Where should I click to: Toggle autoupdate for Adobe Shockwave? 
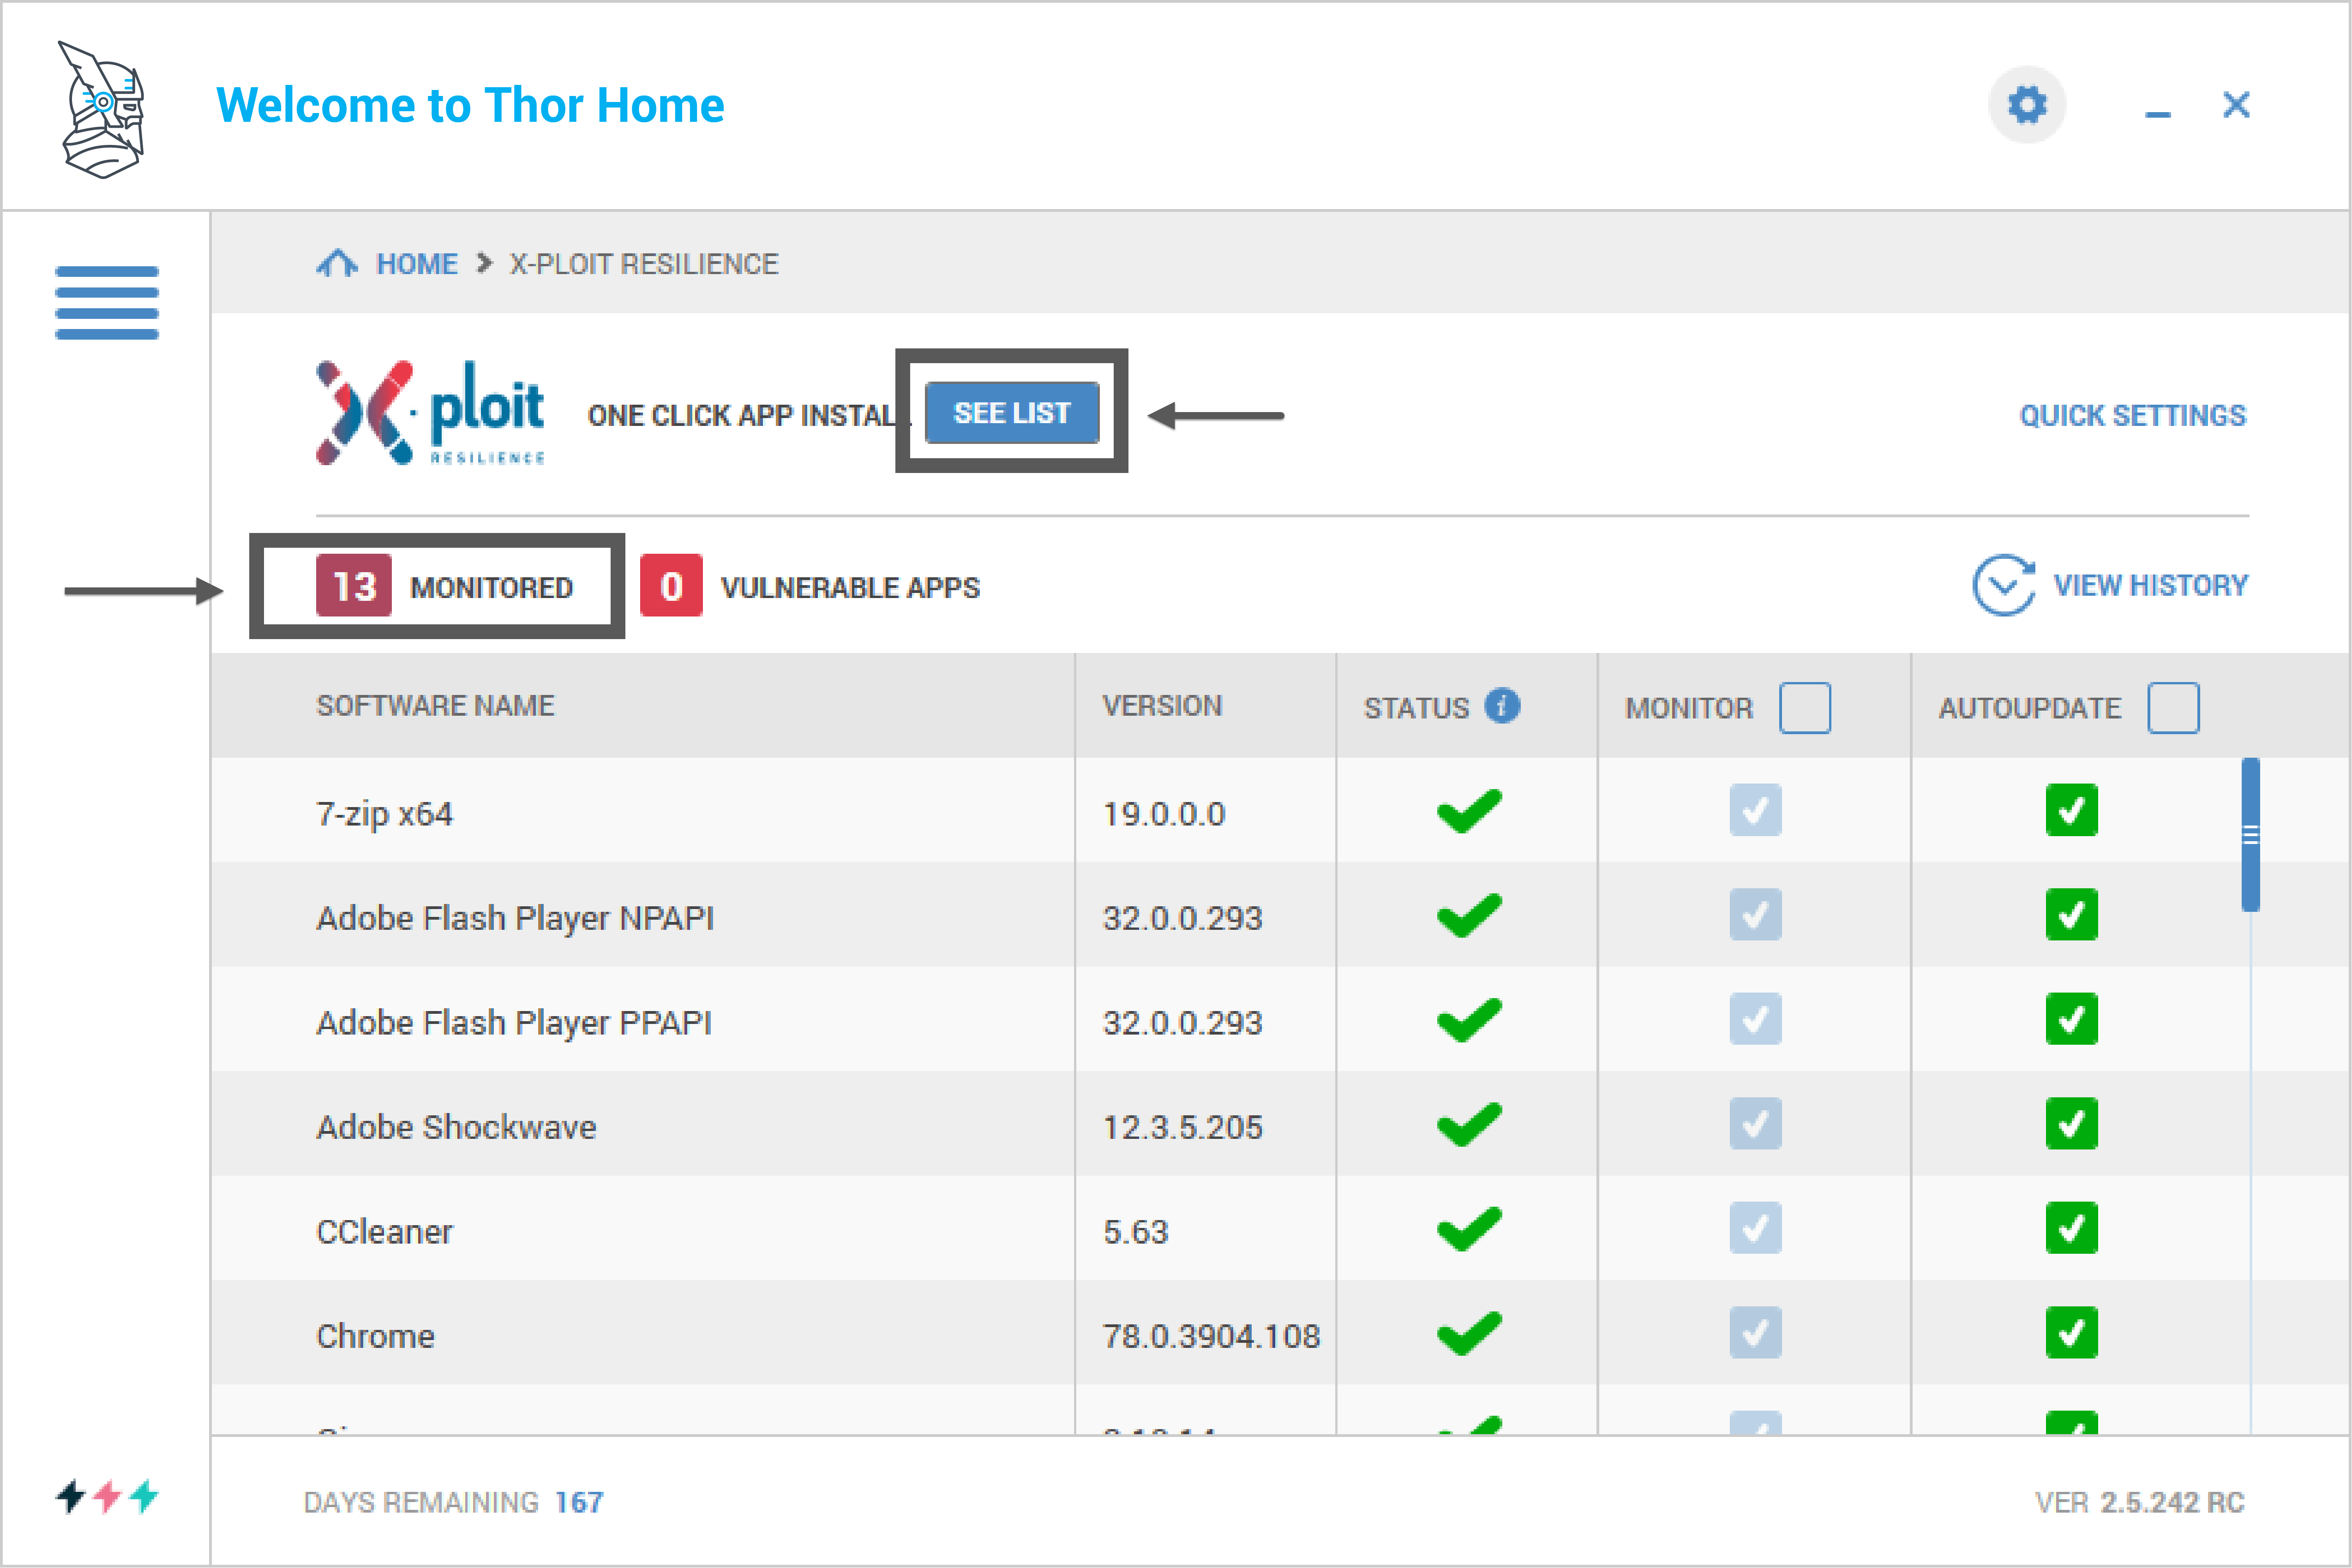click(2071, 1123)
